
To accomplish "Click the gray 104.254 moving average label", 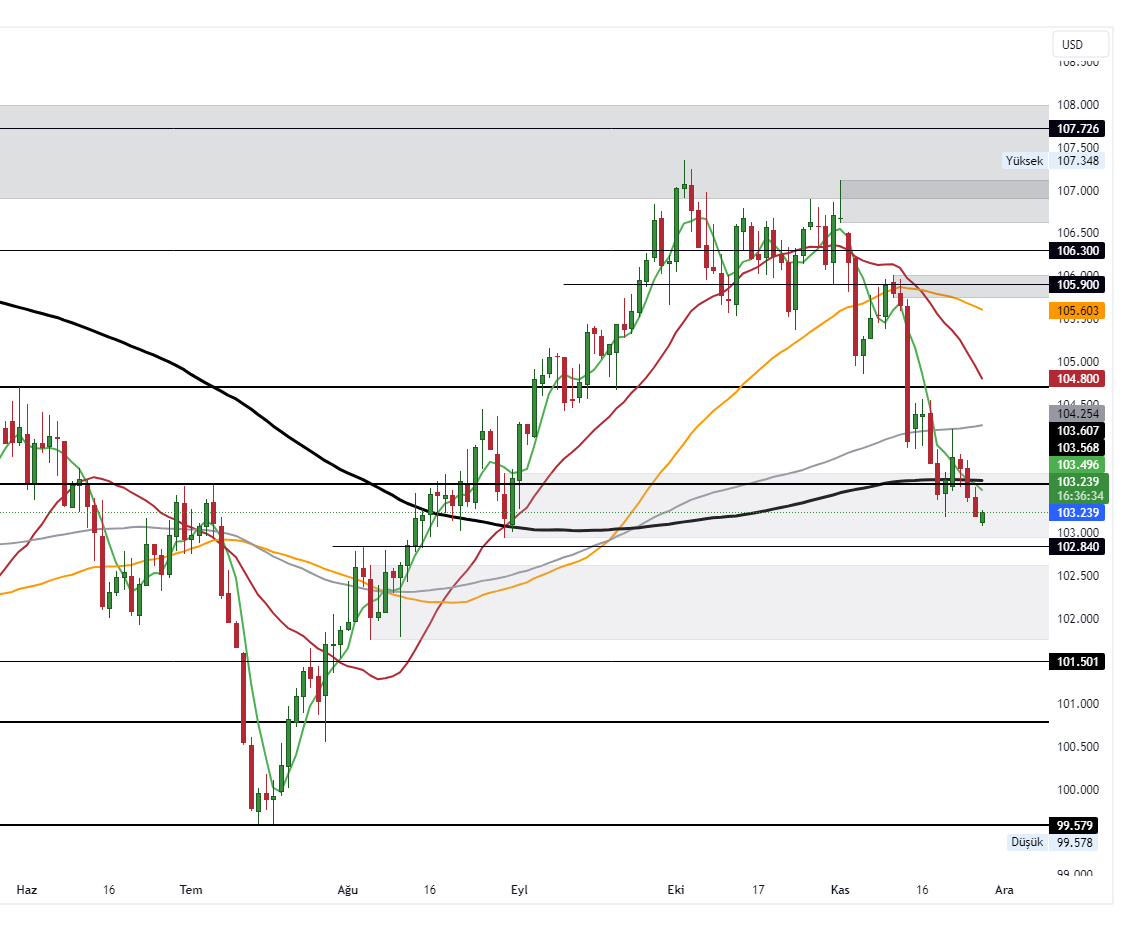I will tap(1074, 413).
